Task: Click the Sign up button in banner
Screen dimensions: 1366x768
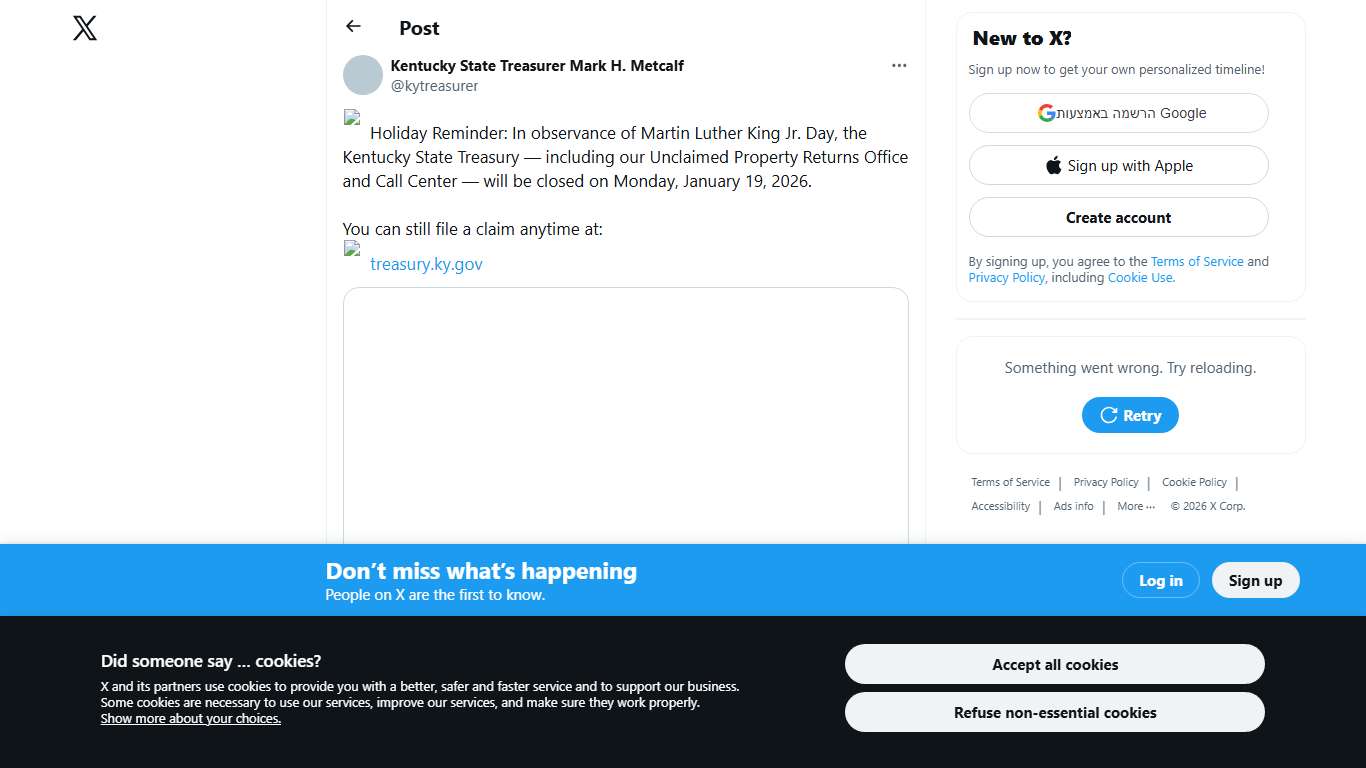Action: (x=1255, y=581)
